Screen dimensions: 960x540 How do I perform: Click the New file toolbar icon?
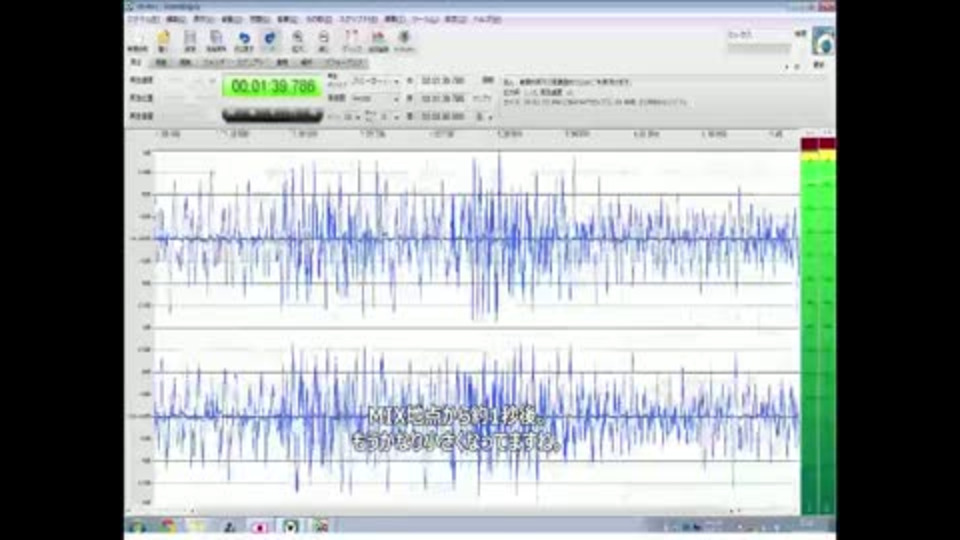[137, 40]
